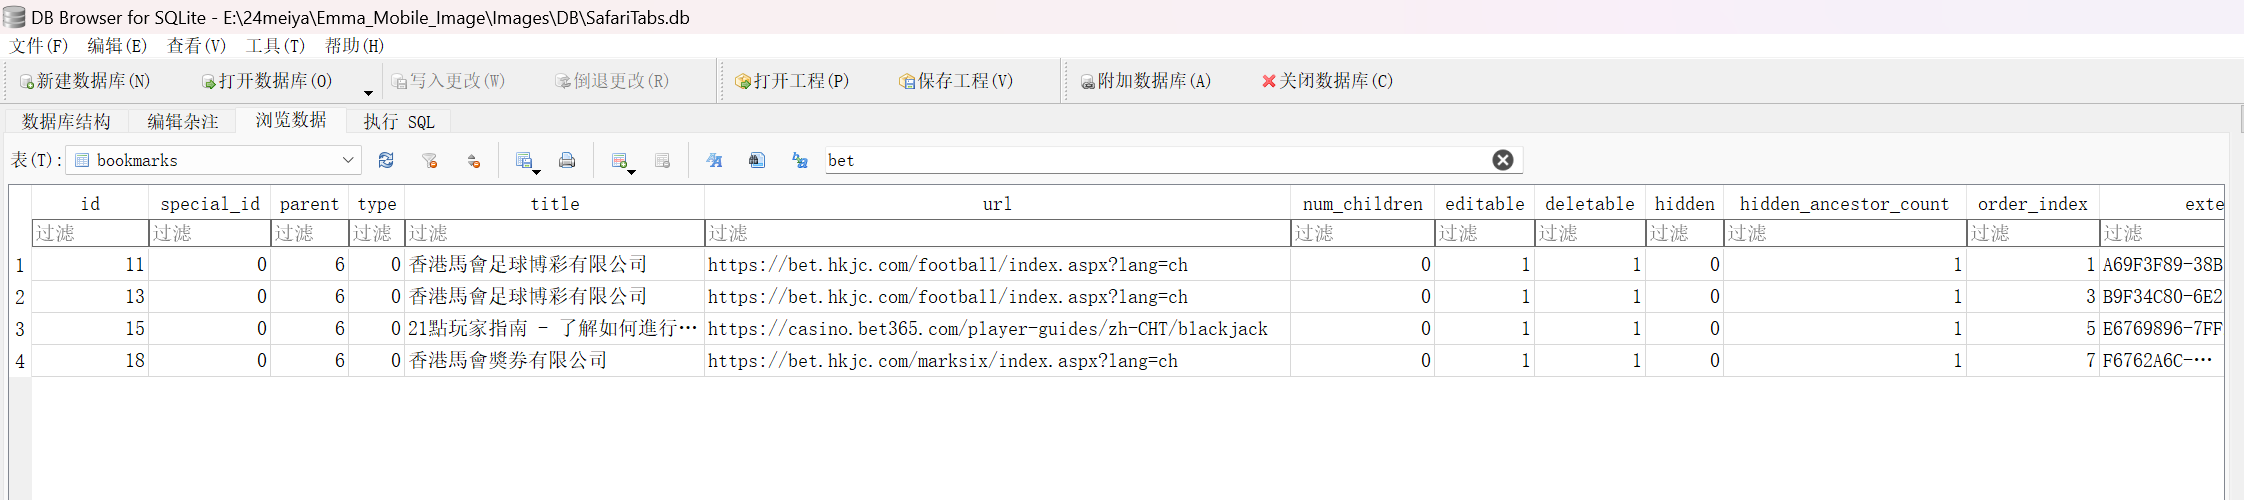Click 打开工程(P) toolbar button
The height and width of the screenshot is (500, 2244).
792,81
